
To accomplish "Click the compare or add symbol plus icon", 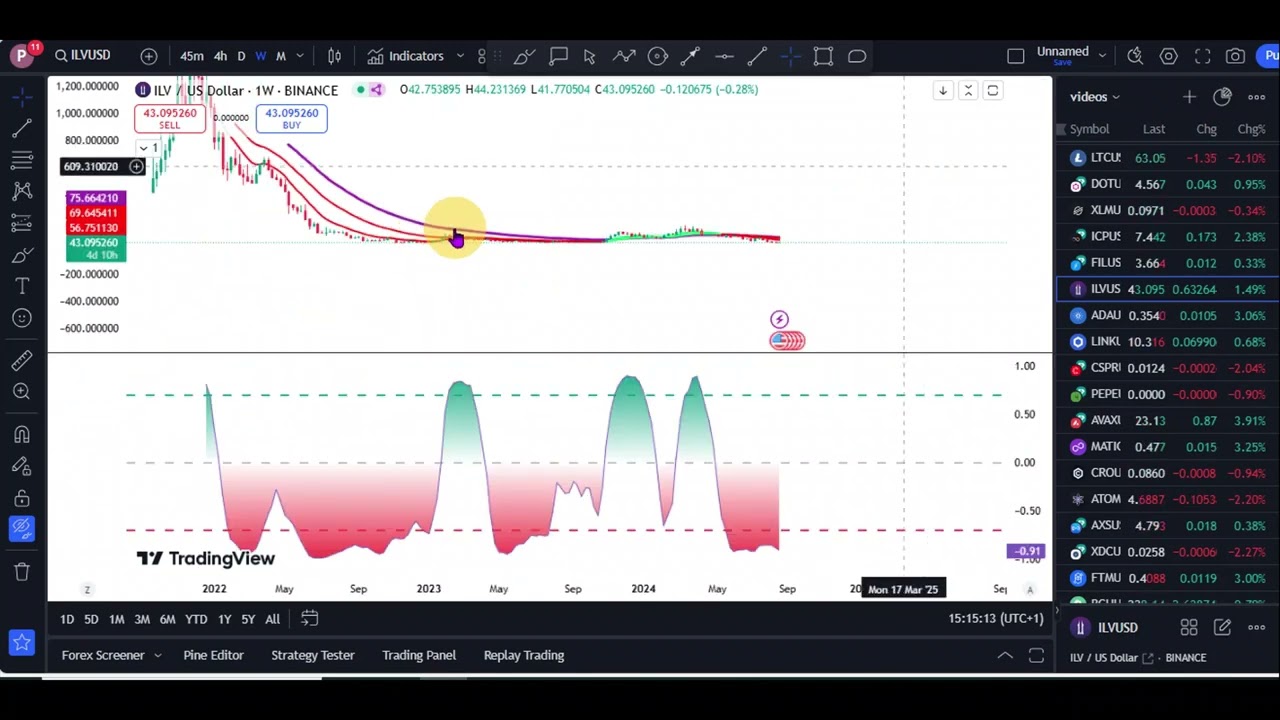I will (x=149, y=56).
